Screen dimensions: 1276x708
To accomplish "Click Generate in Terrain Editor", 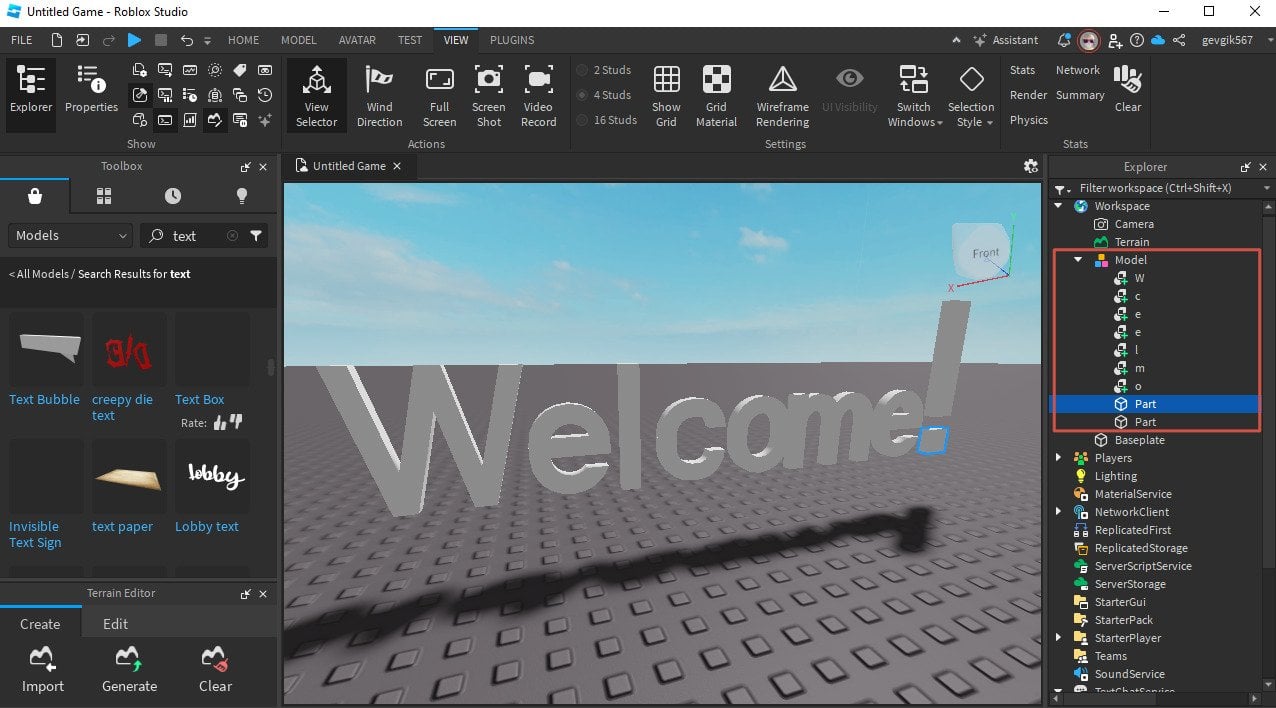I will (x=129, y=669).
